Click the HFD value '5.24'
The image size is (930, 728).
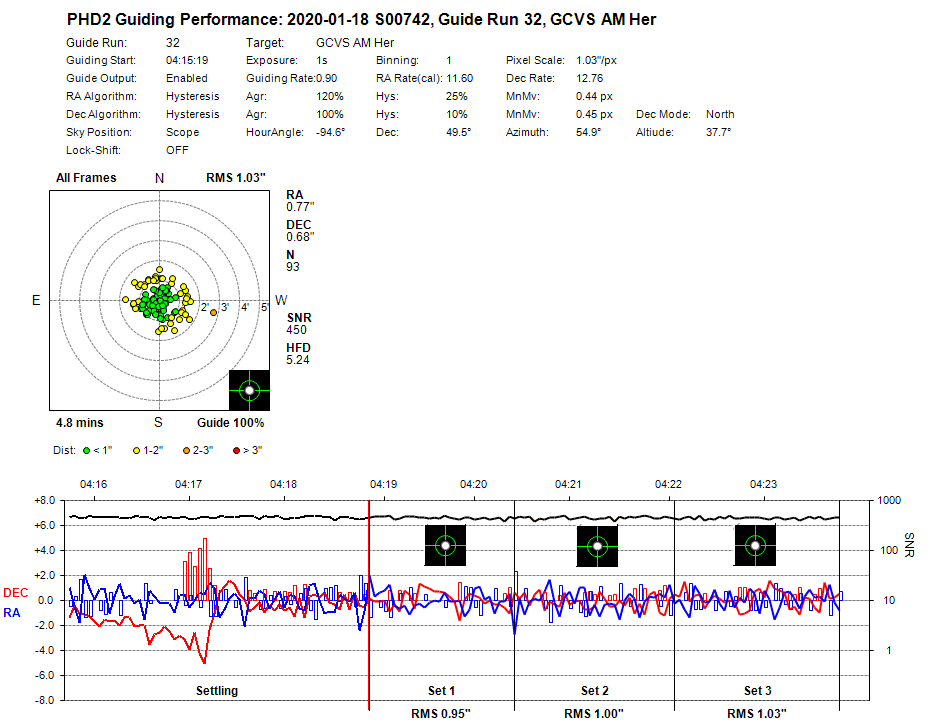click(x=298, y=360)
